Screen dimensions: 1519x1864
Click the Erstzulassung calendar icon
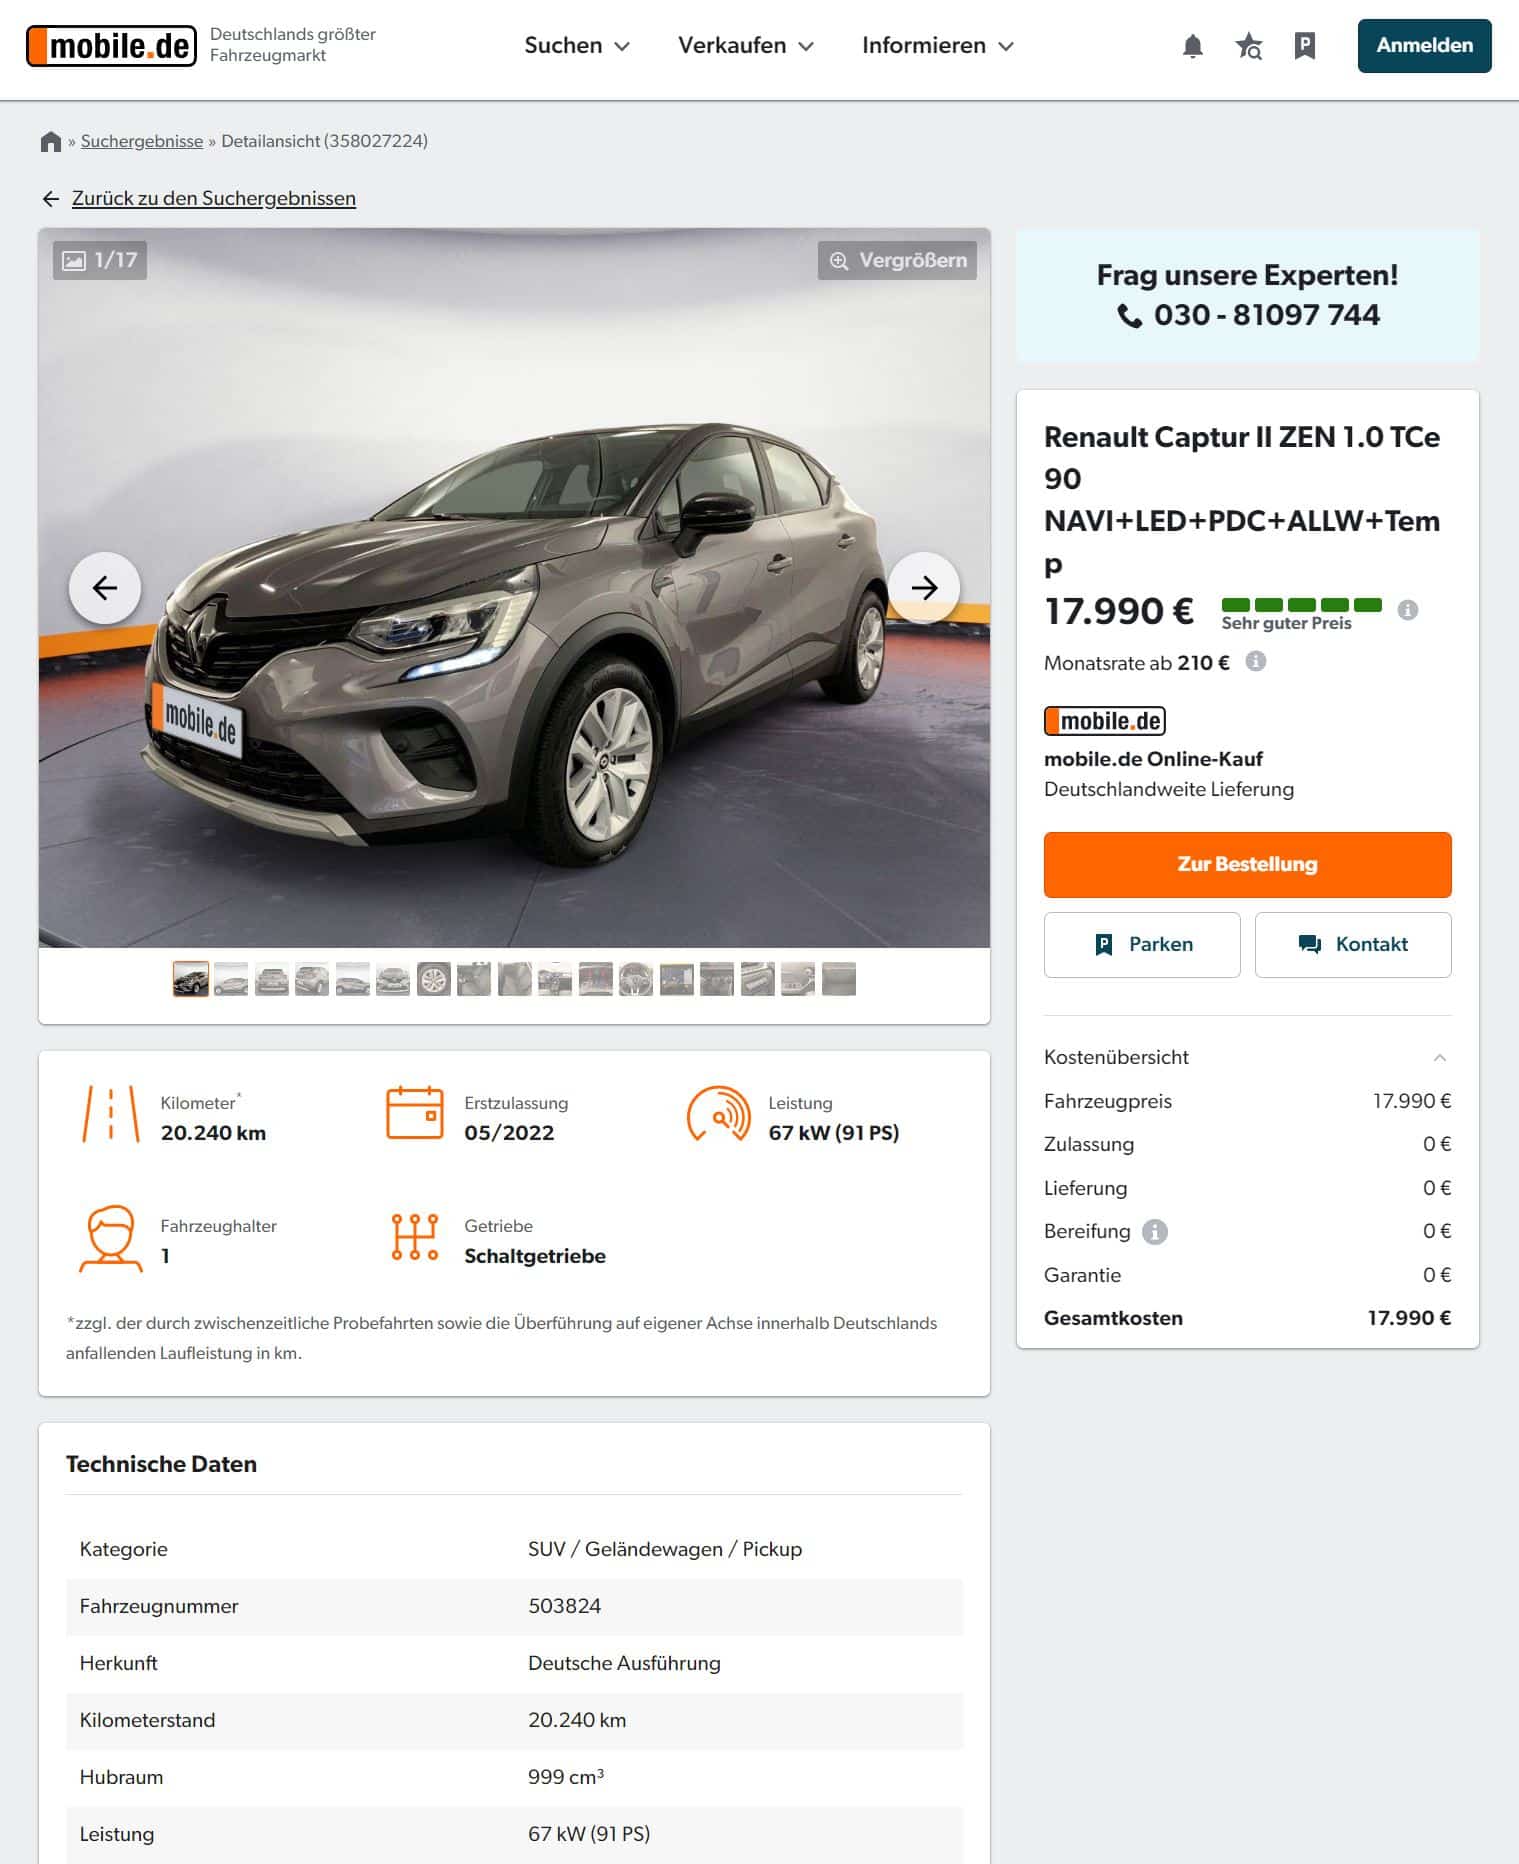pos(414,1113)
